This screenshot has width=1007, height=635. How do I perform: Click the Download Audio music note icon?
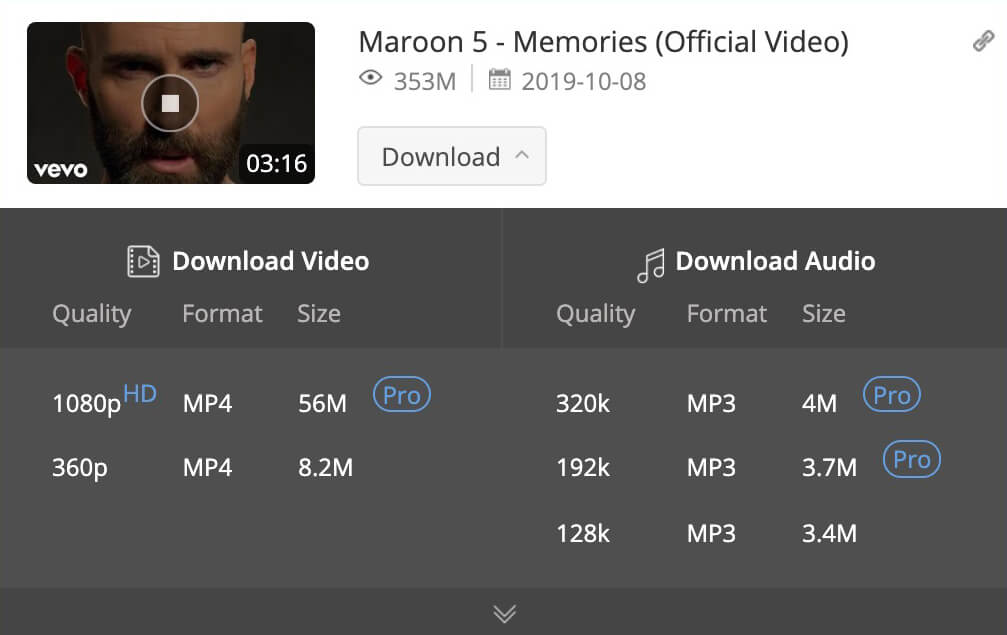[650, 265]
